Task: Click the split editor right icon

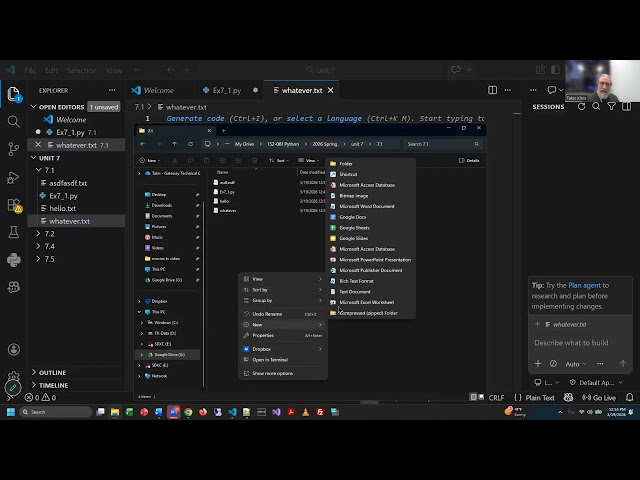Action: 492,90
